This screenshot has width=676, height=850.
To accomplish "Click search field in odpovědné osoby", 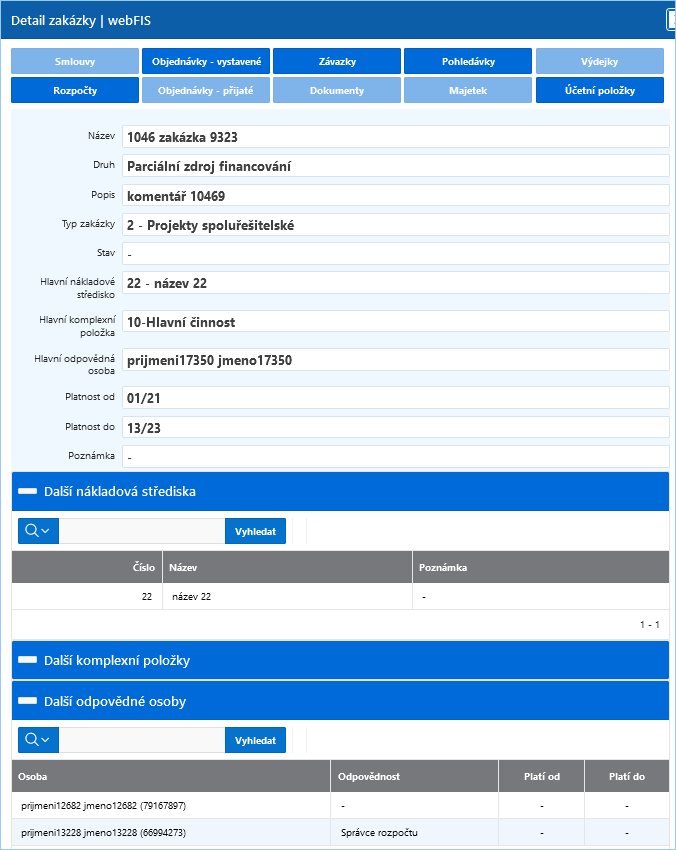I will 142,739.
